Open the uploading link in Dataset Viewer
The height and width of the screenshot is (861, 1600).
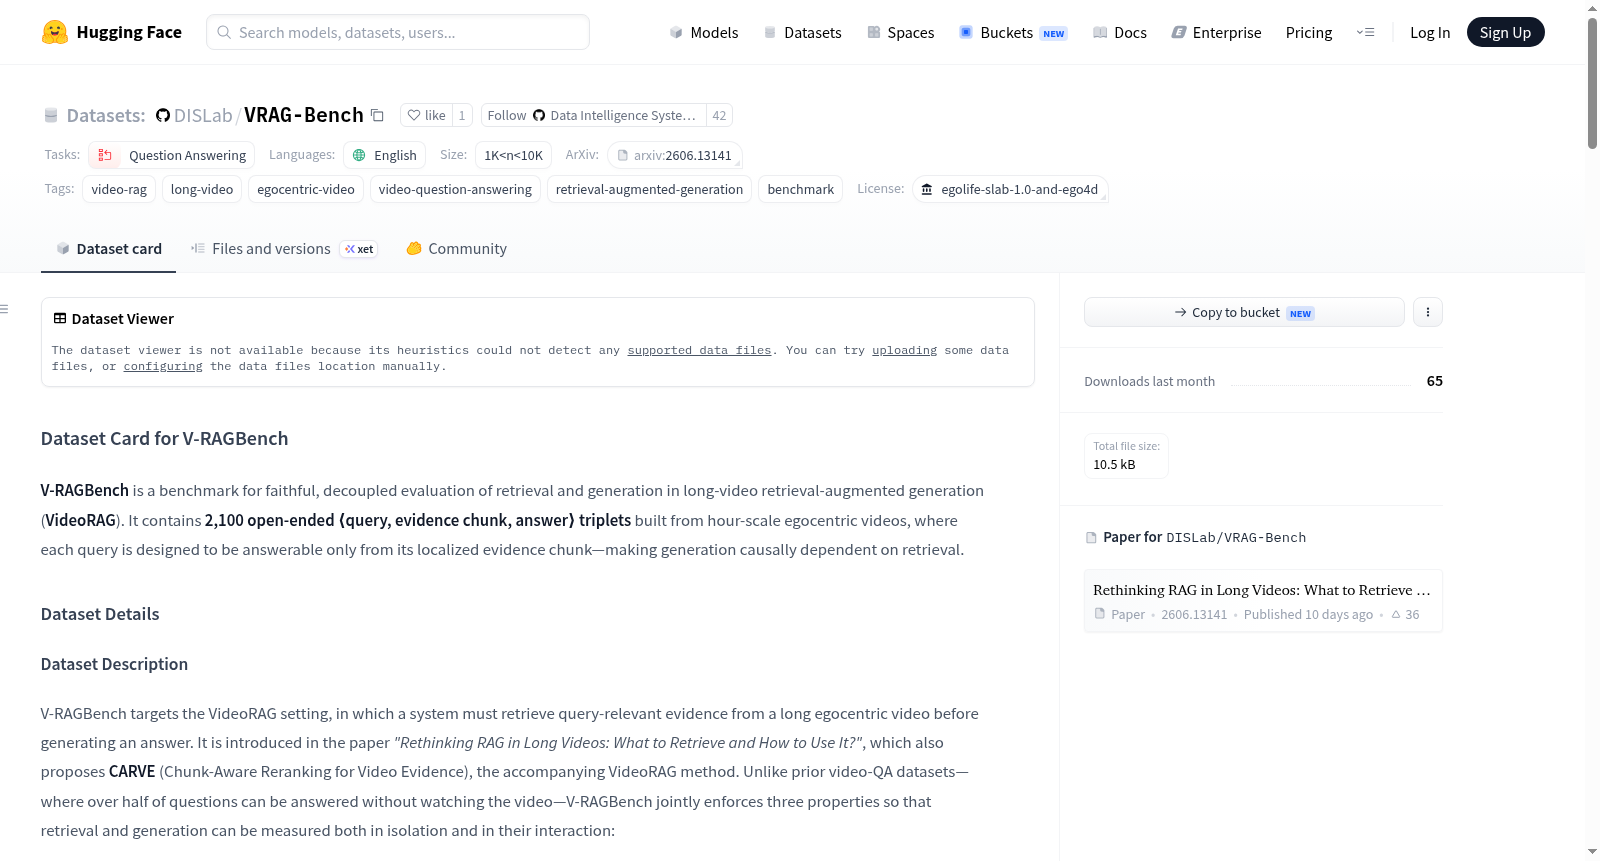(x=904, y=350)
